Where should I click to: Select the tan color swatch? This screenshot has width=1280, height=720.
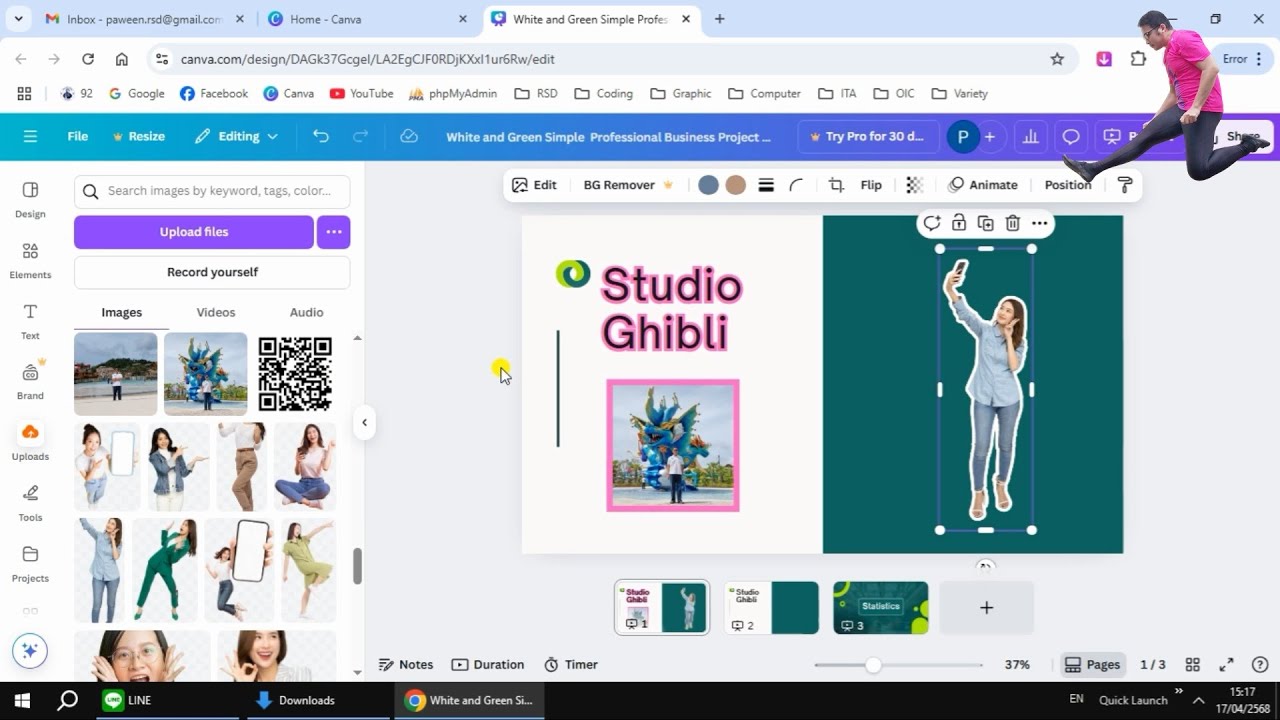point(736,185)
